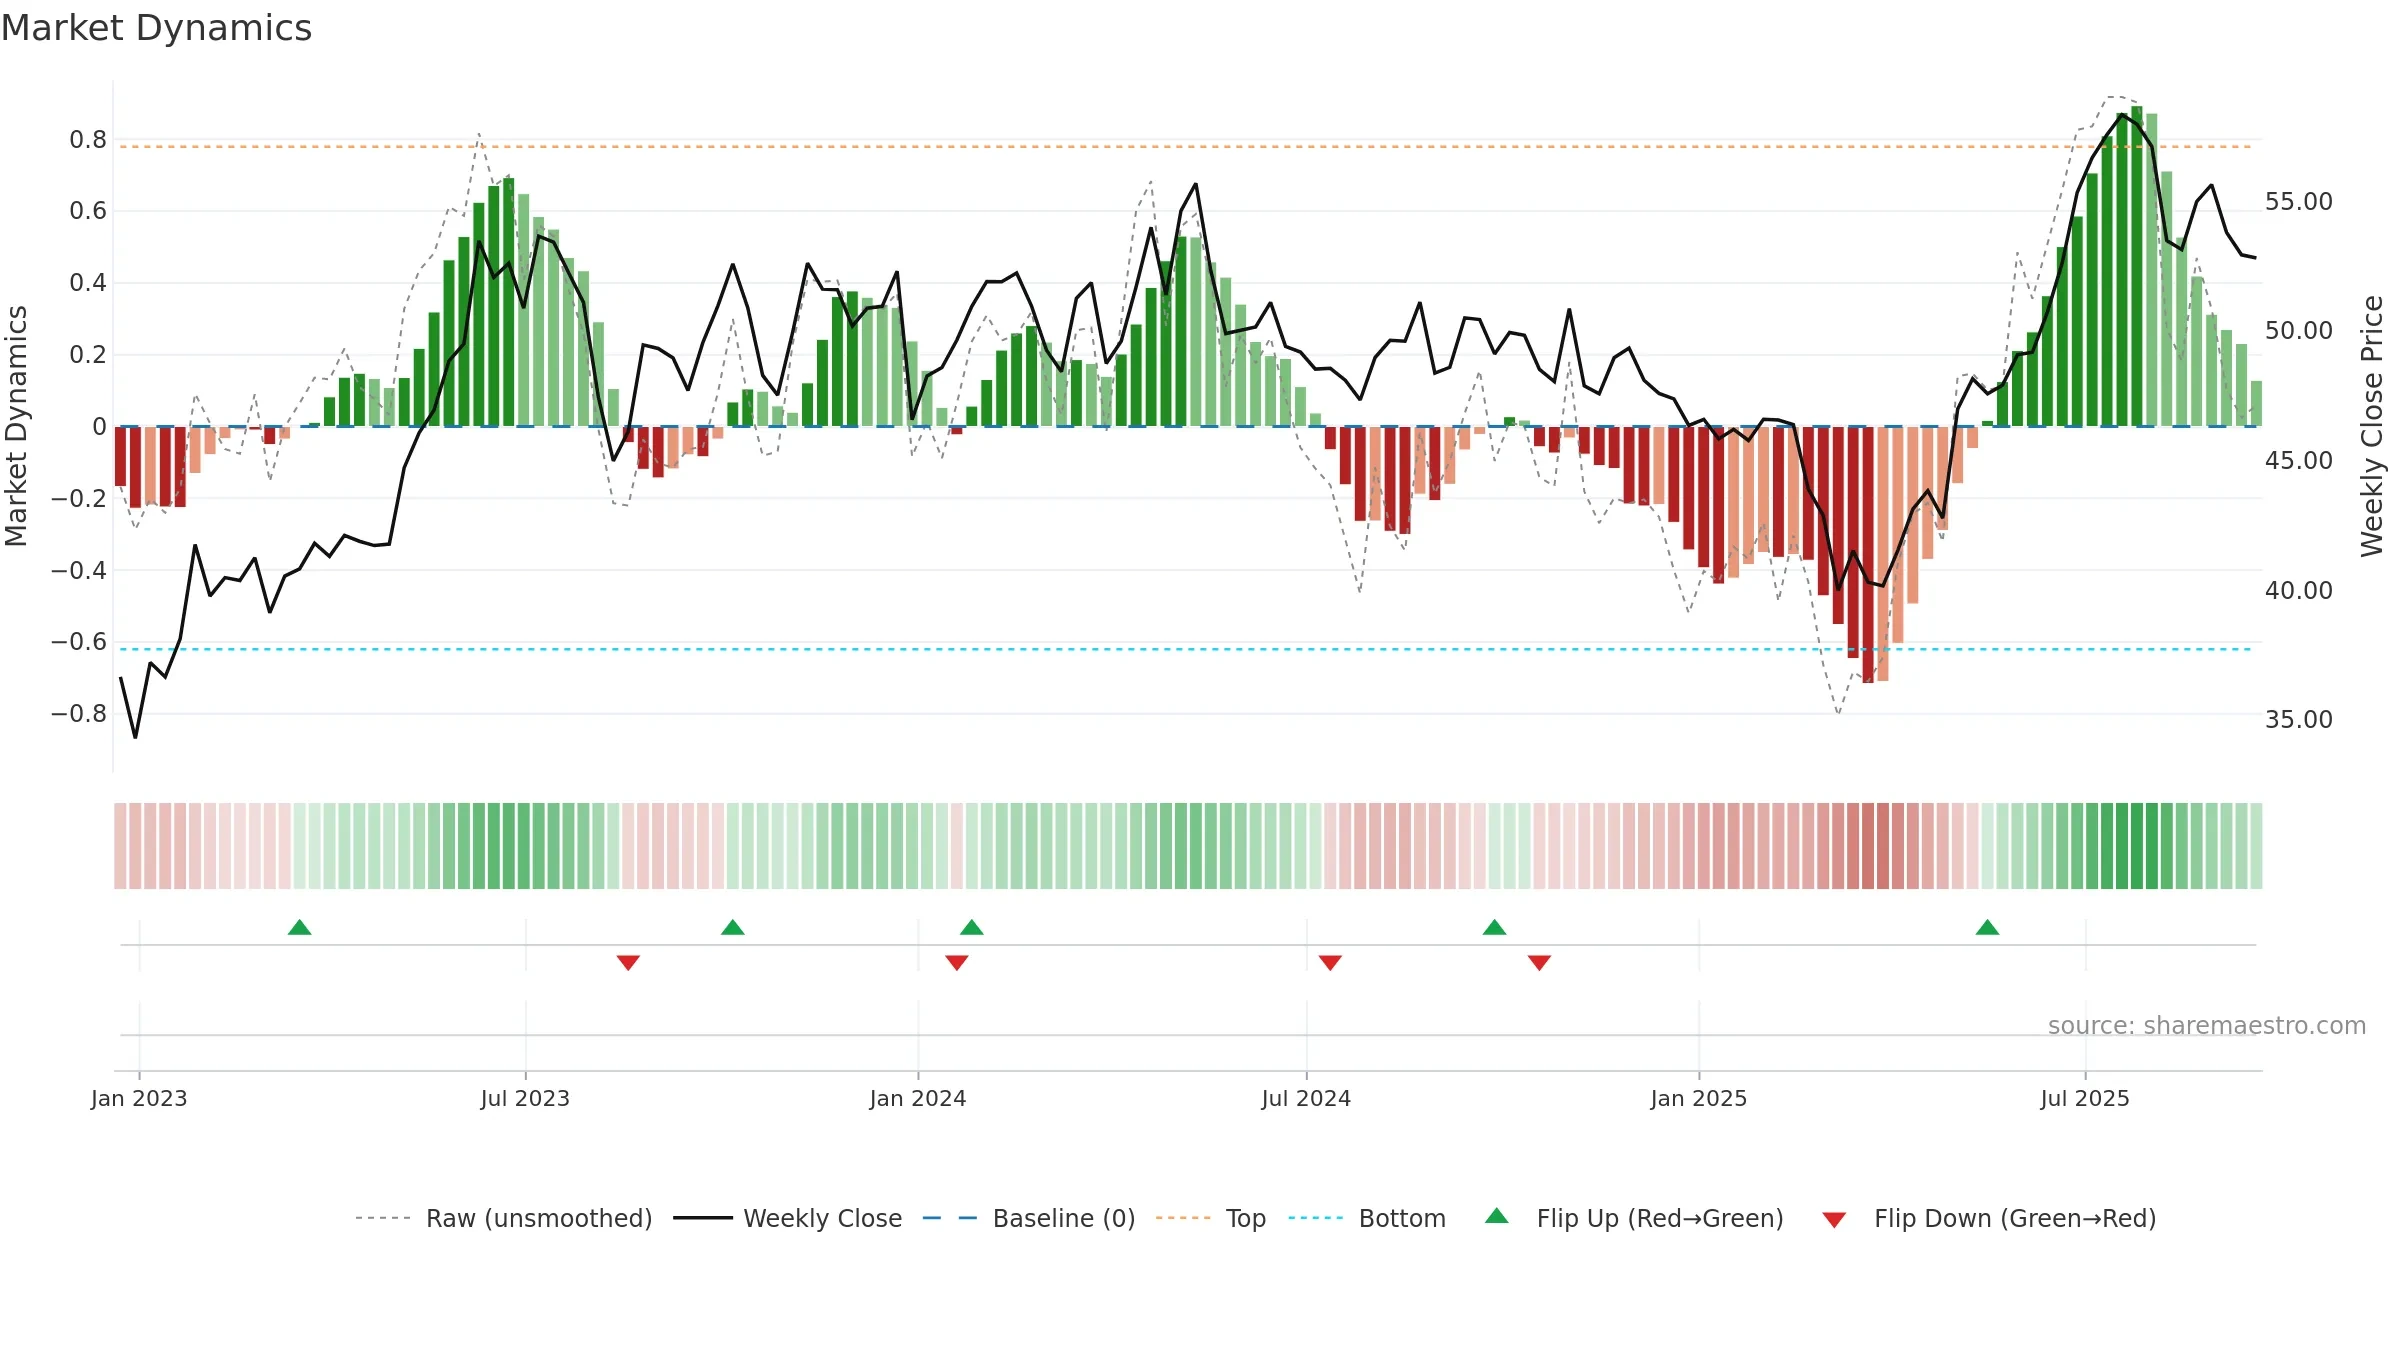The height and width of the screenshot is (1350, 2400).
Task: Click the 0.6 left axis label
Action: (x=88, y=211)
